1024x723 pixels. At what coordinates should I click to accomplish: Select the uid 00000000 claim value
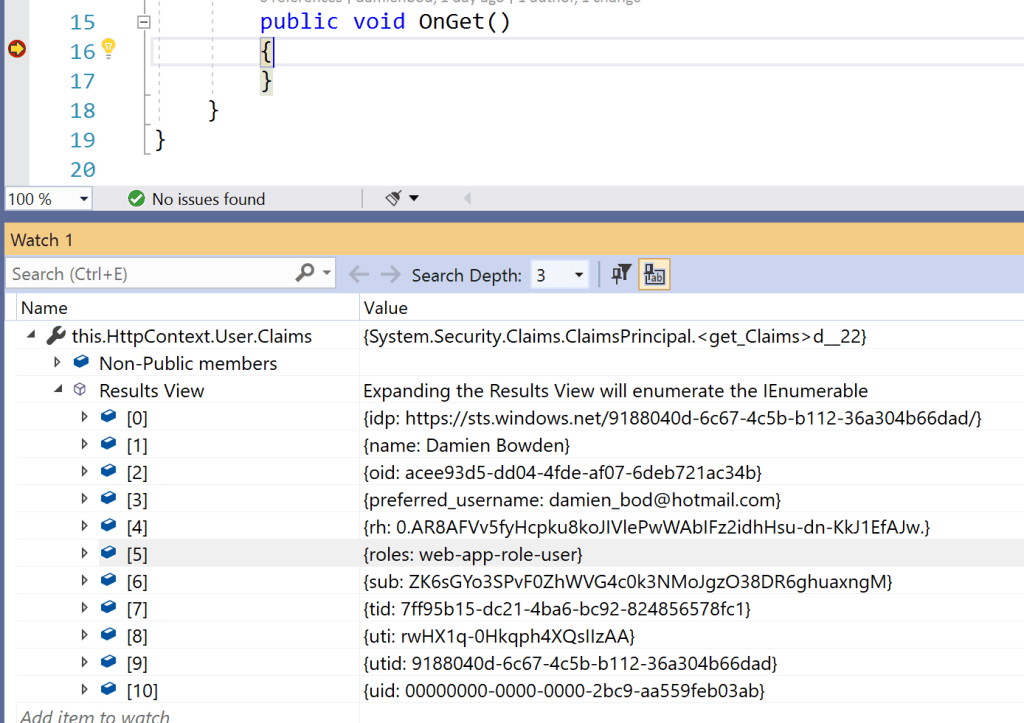pyautogui.click(x=564, y=691)
